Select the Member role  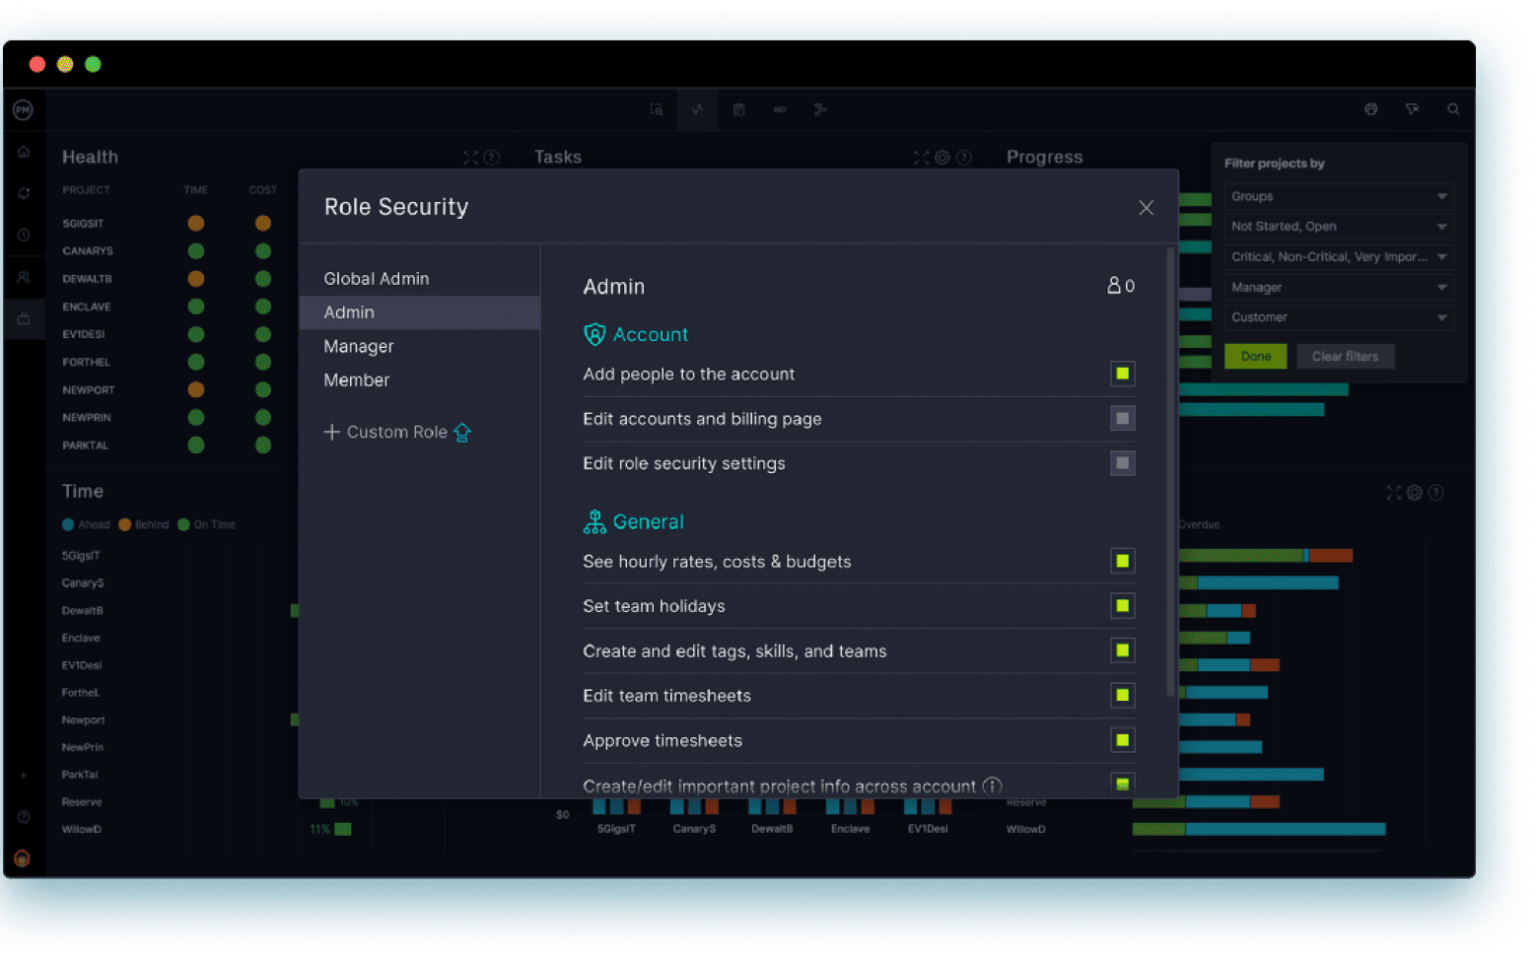356,380
